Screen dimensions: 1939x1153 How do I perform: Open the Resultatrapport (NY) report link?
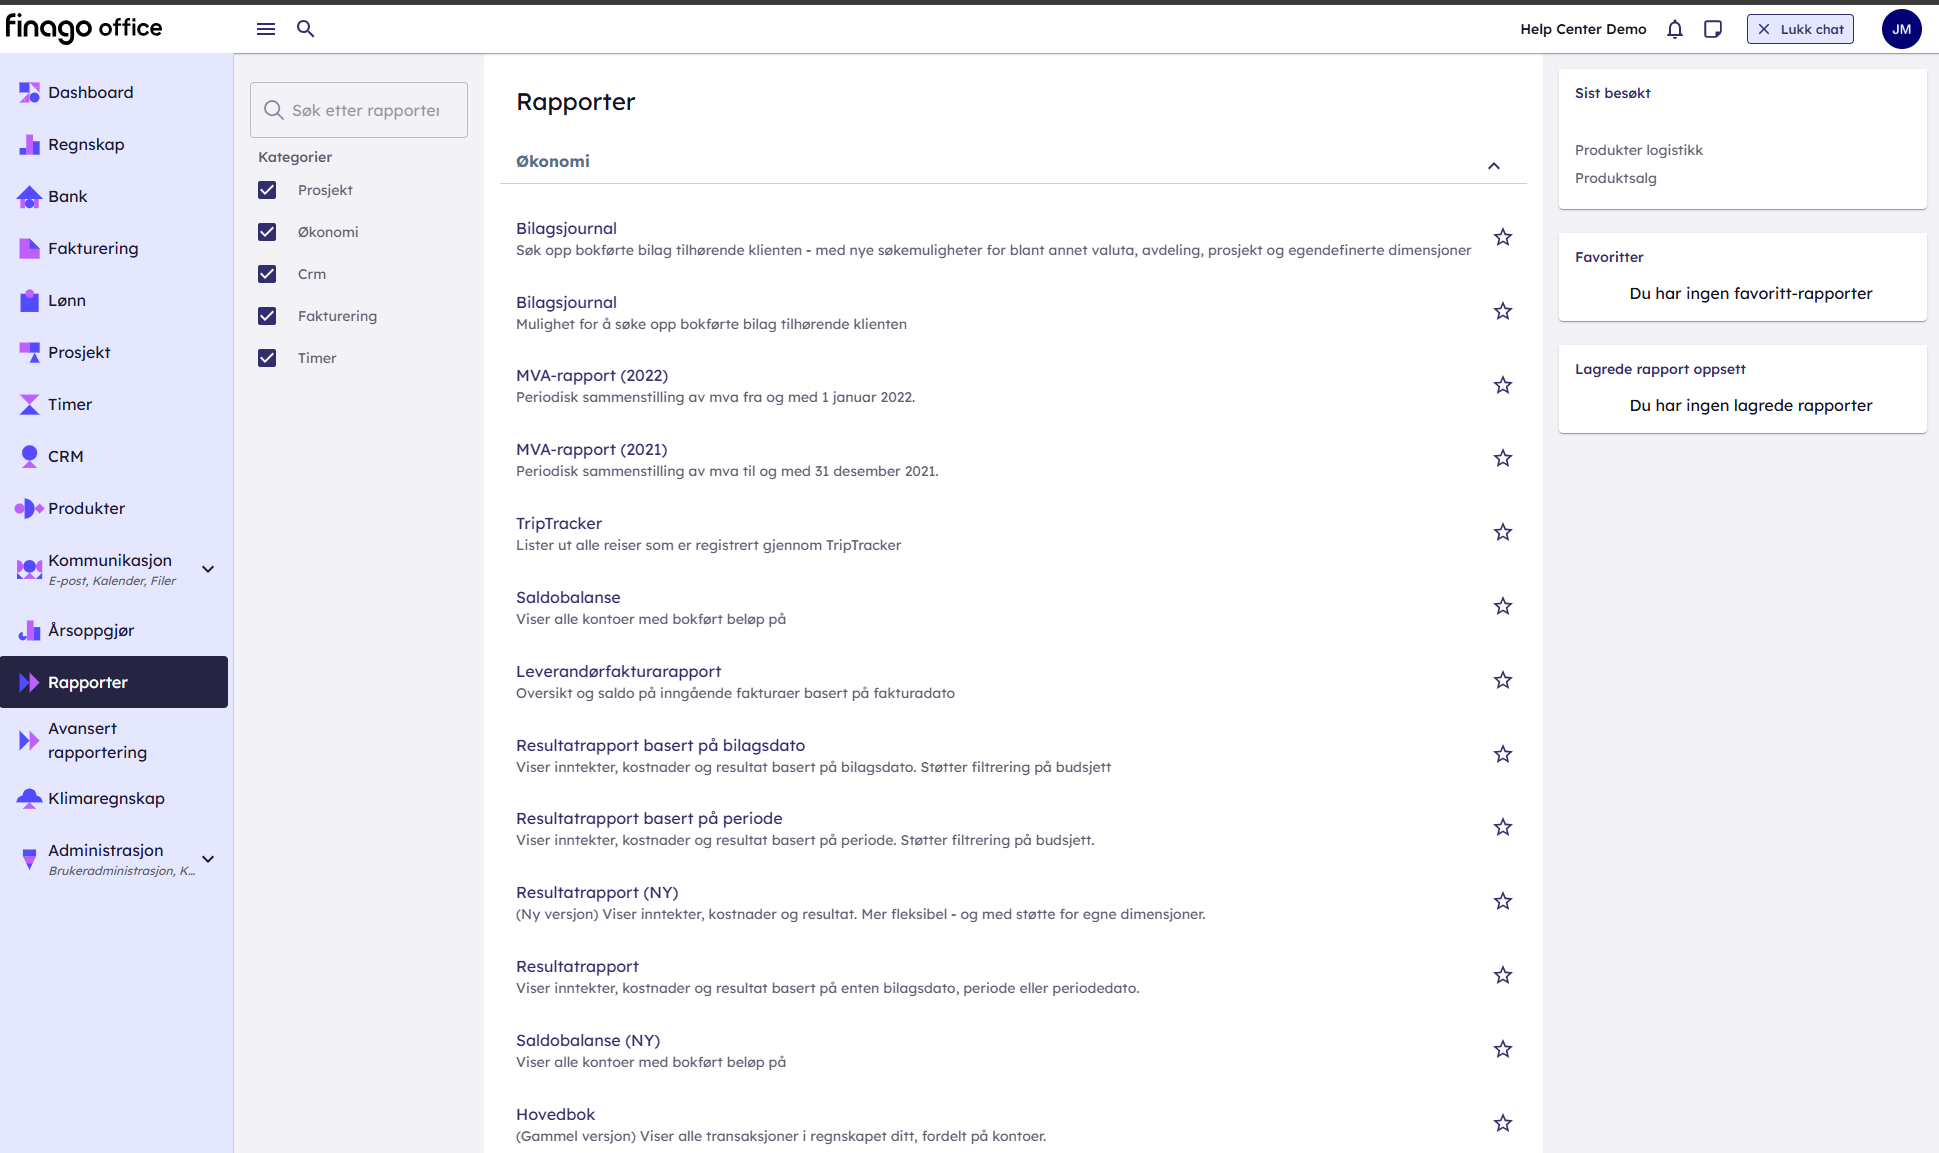point(597,892)
